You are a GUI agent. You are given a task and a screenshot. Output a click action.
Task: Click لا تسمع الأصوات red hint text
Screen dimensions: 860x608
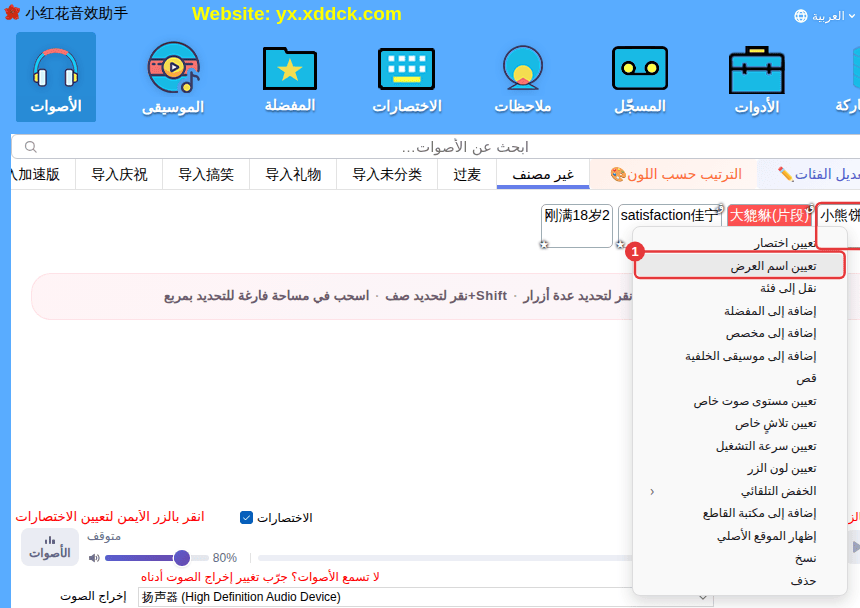[260, 577]
